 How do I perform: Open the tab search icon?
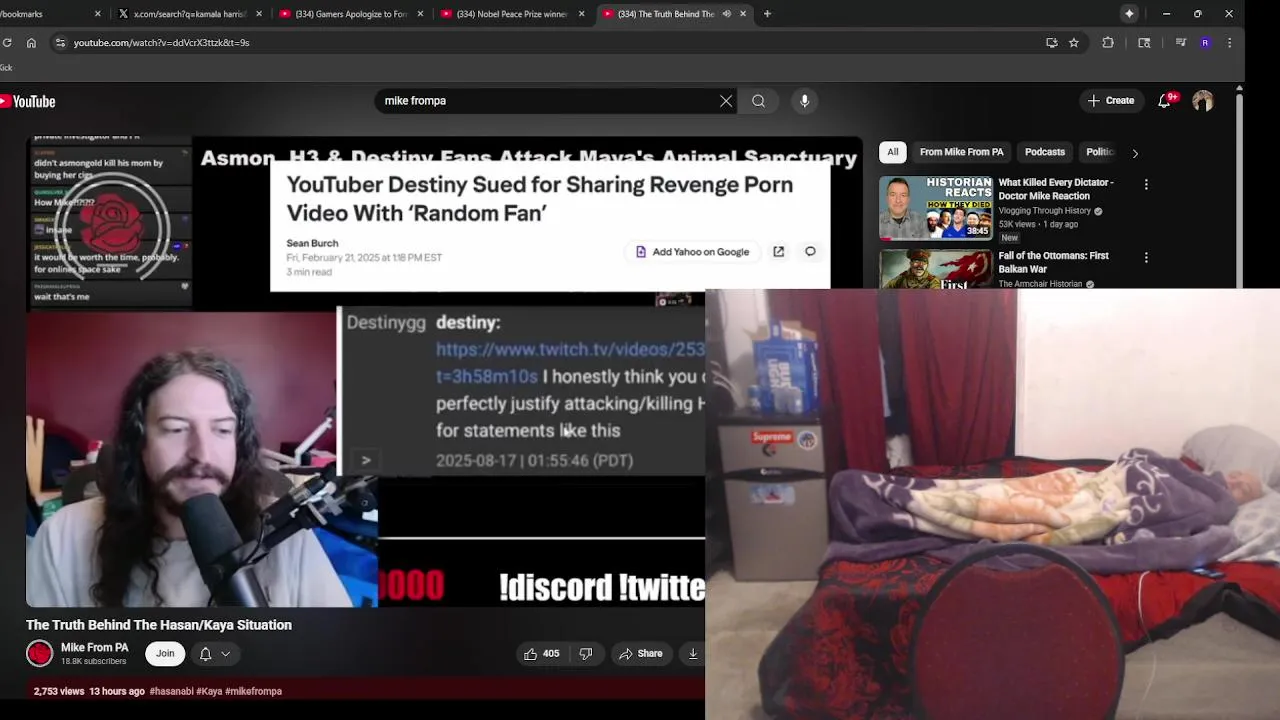tap(1144, 43)
